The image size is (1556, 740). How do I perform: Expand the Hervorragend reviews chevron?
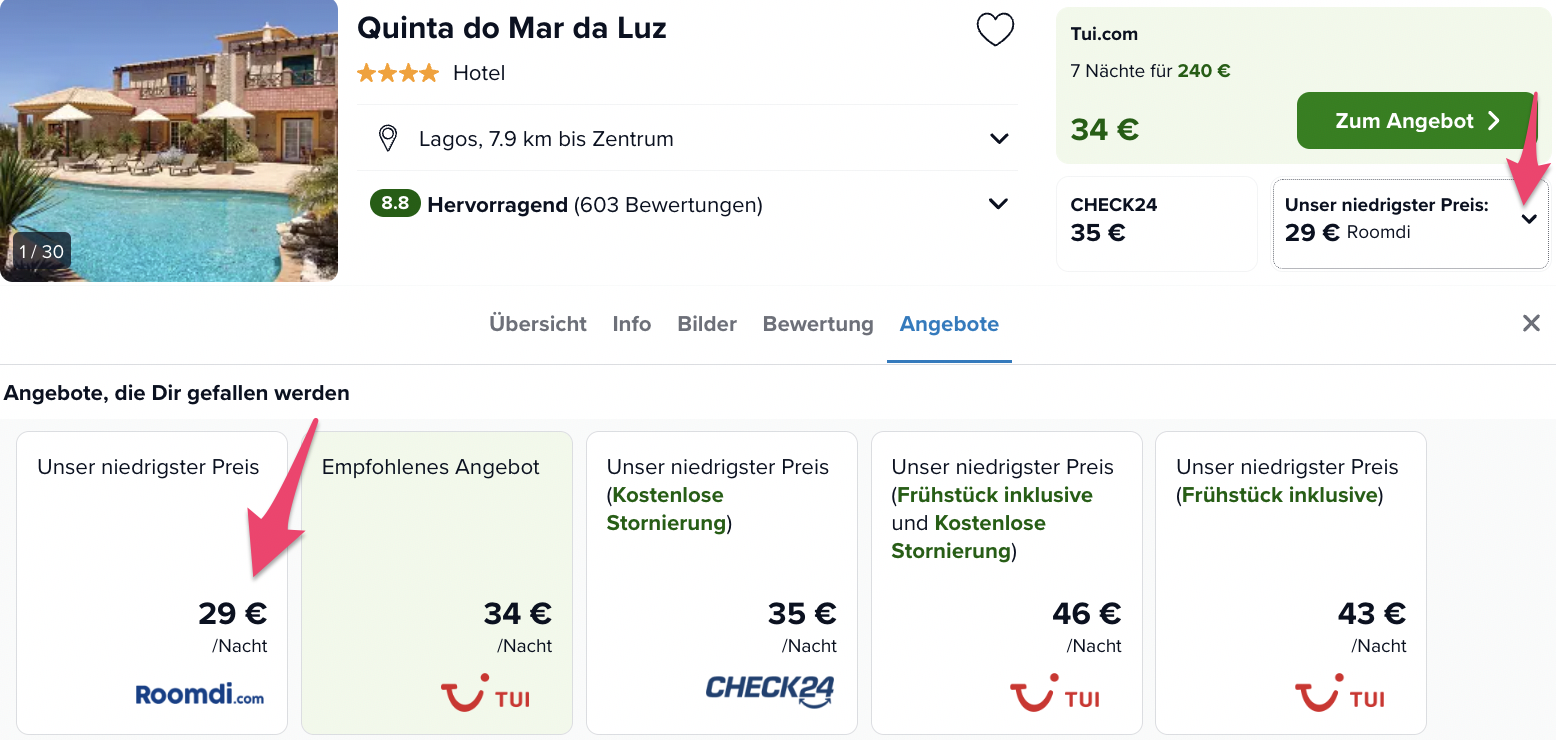pos(998,204)
